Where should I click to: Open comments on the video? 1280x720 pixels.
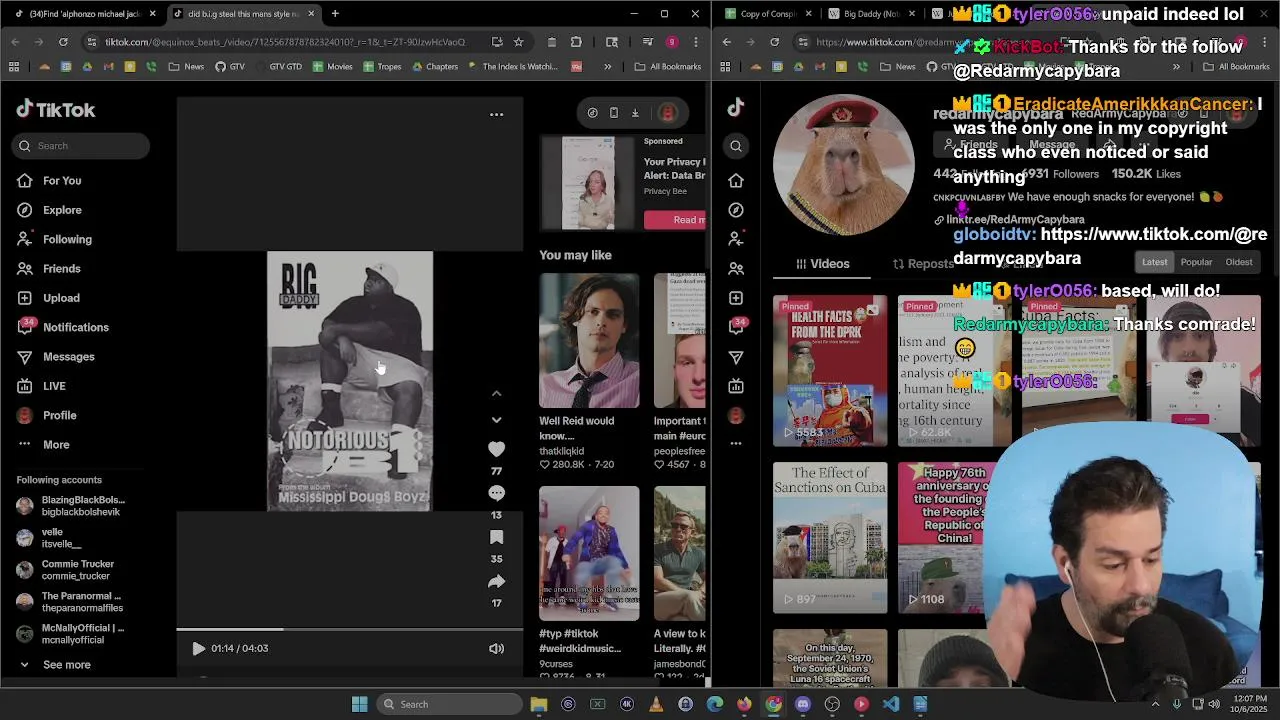point(496,493)
